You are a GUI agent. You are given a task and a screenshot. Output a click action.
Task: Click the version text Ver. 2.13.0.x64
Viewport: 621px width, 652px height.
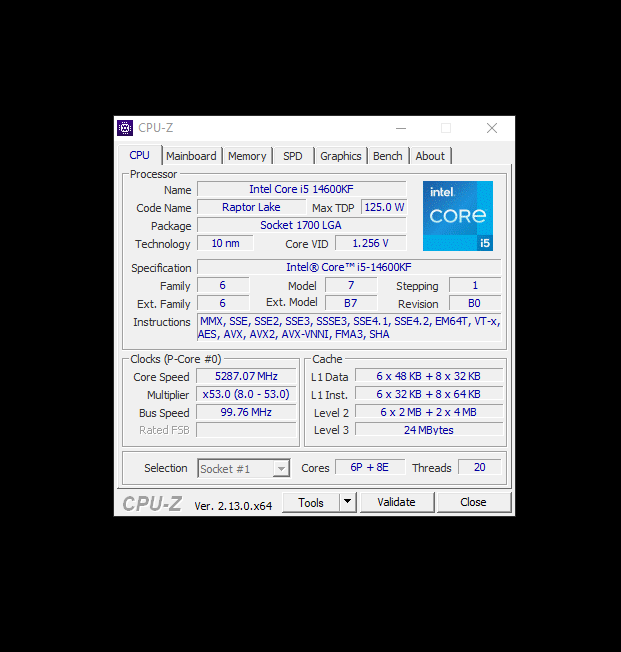pos(233,506)
